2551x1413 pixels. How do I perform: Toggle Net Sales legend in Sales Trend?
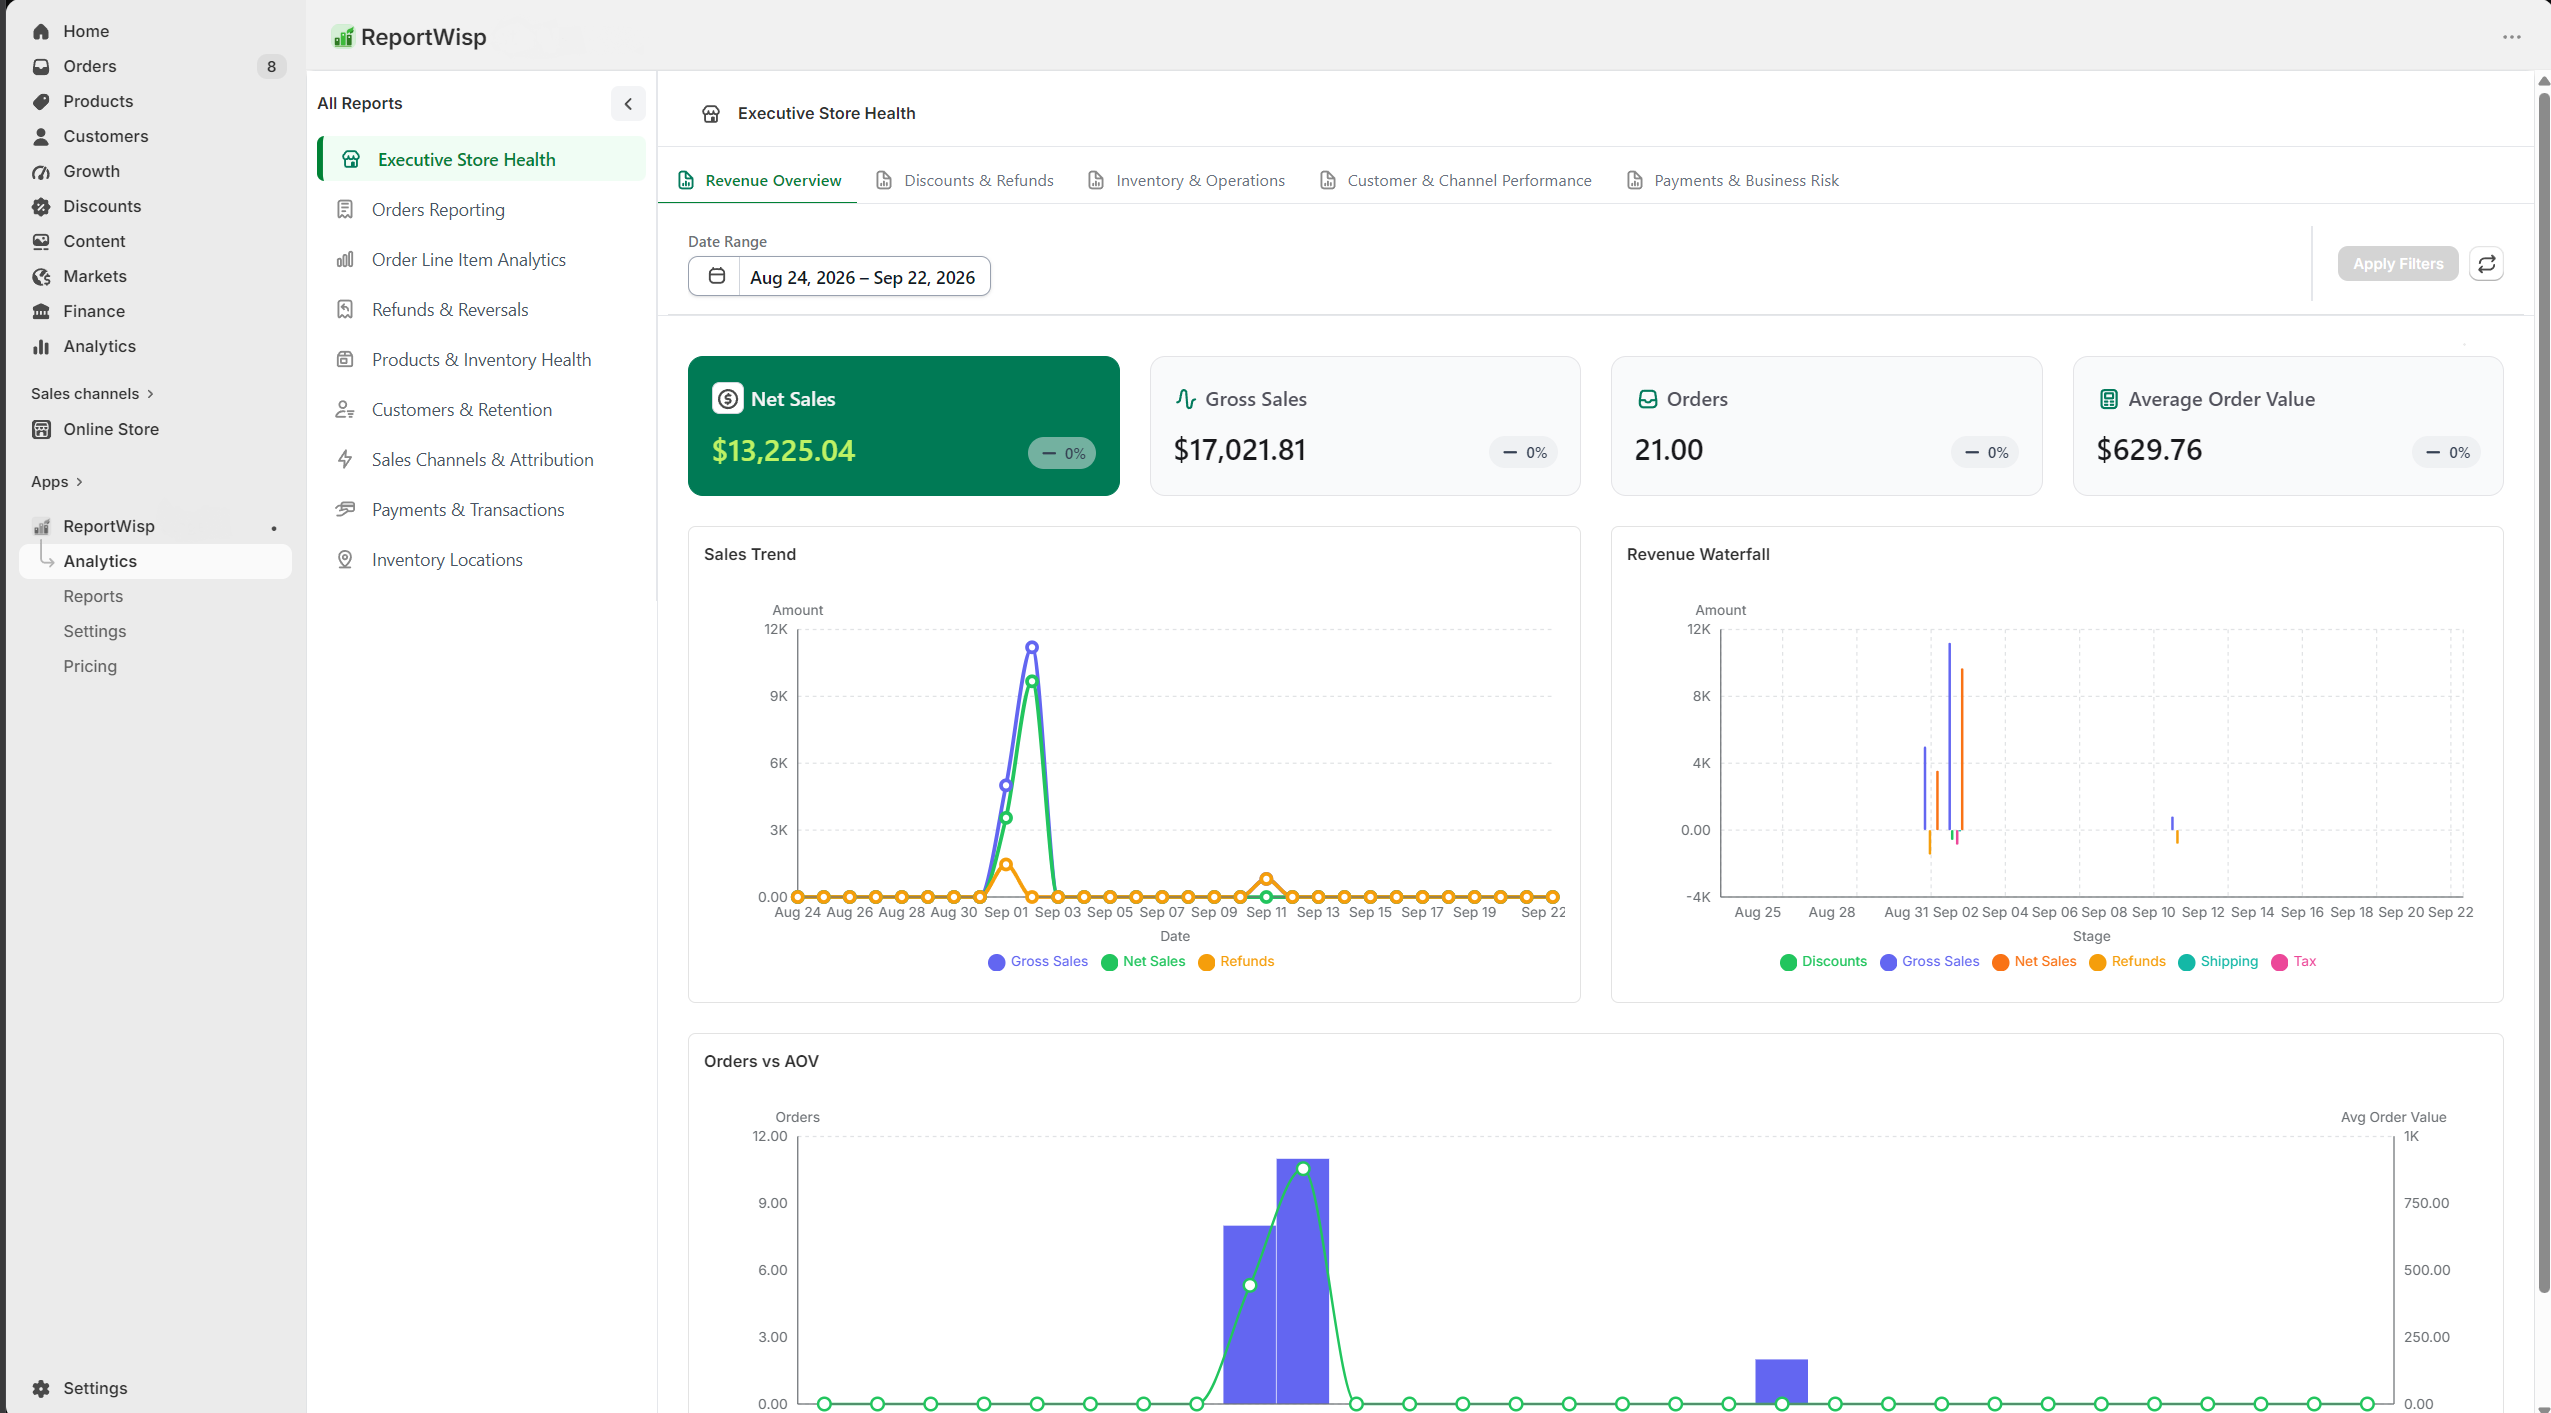pos(1143,962)
